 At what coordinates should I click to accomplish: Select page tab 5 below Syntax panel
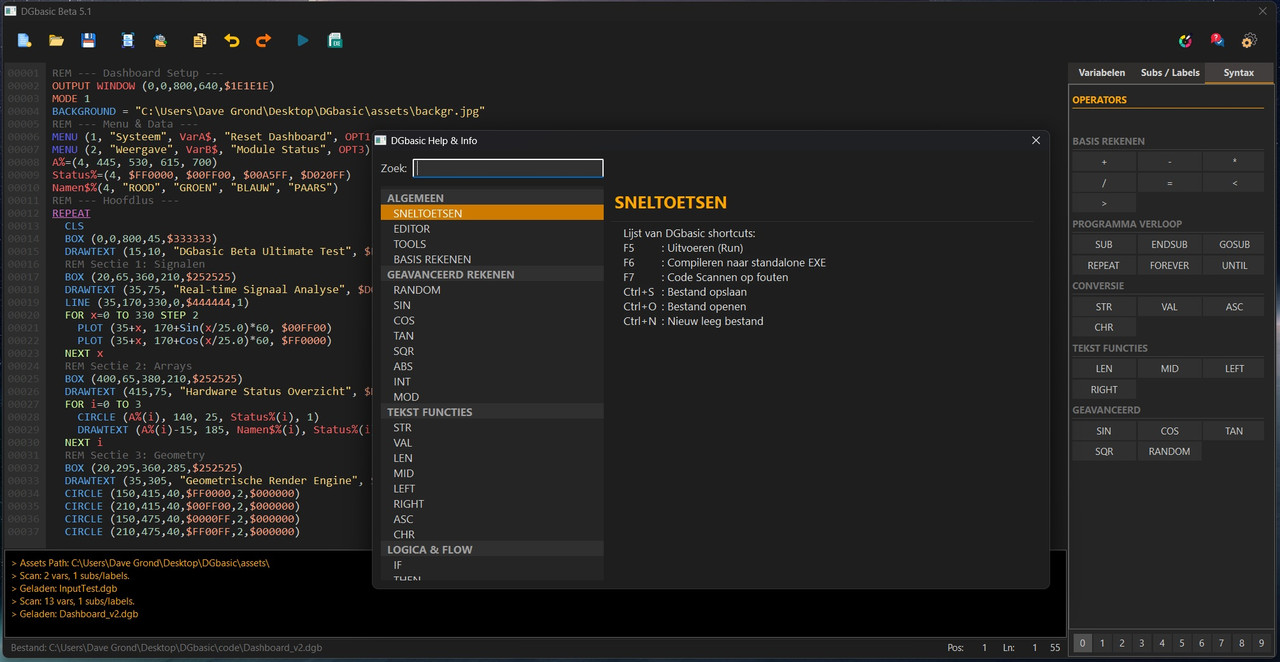coord(1182,644)
